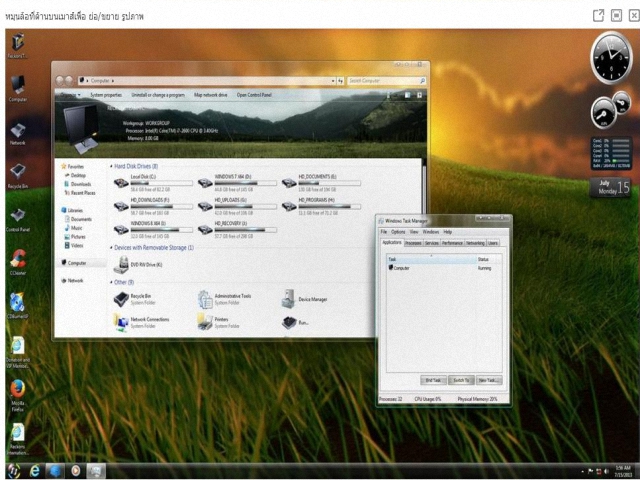Click System properties in Explorer toolbar
Viewport: 640px width, 480px height.
(x=106, y=95)
